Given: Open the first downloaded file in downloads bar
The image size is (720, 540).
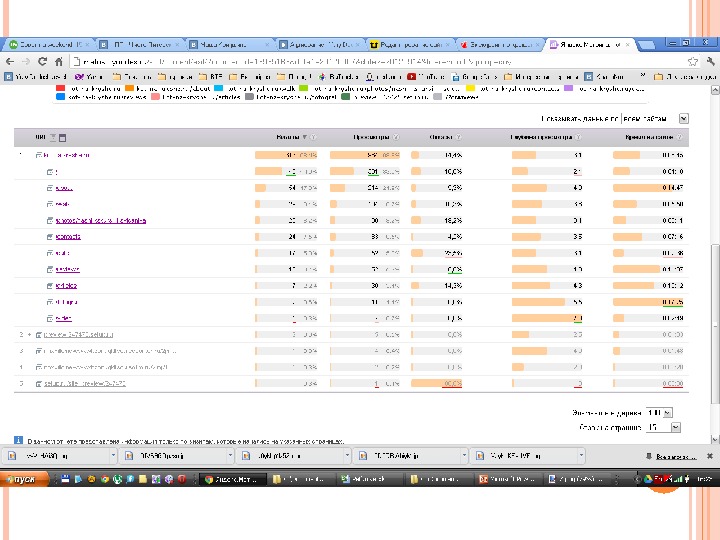Looking at the screenshot, I should coord(57,456).
